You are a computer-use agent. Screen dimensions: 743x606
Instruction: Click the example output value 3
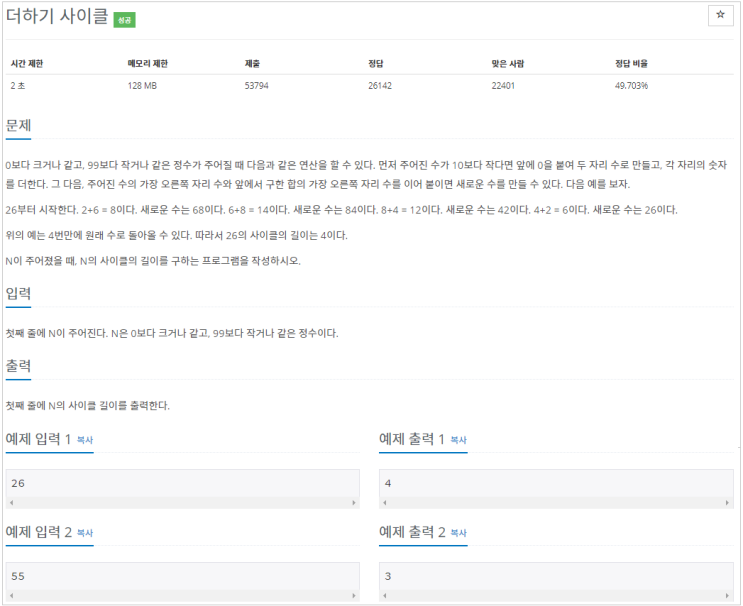click(x=388, y=576)
